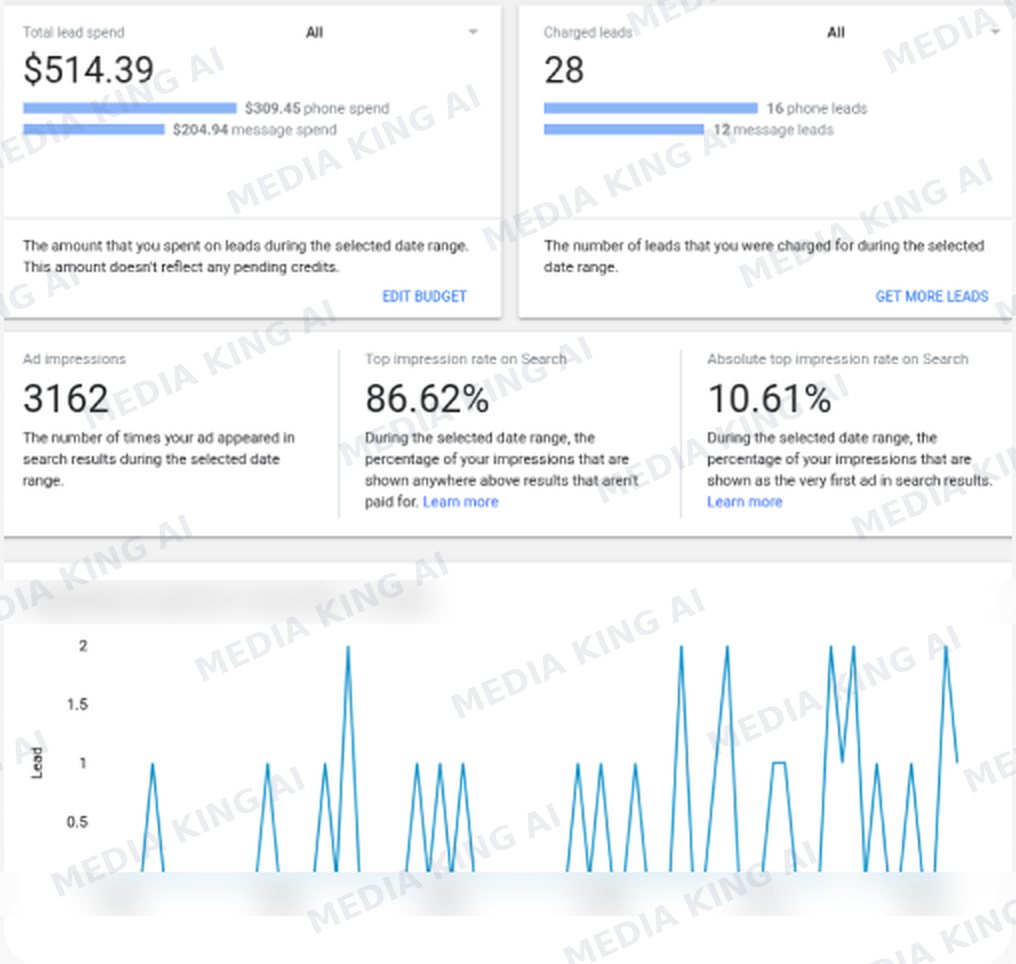
Task: Select the 16 phone leads bar
Action: pyautogui.click(x=651, y=108)
